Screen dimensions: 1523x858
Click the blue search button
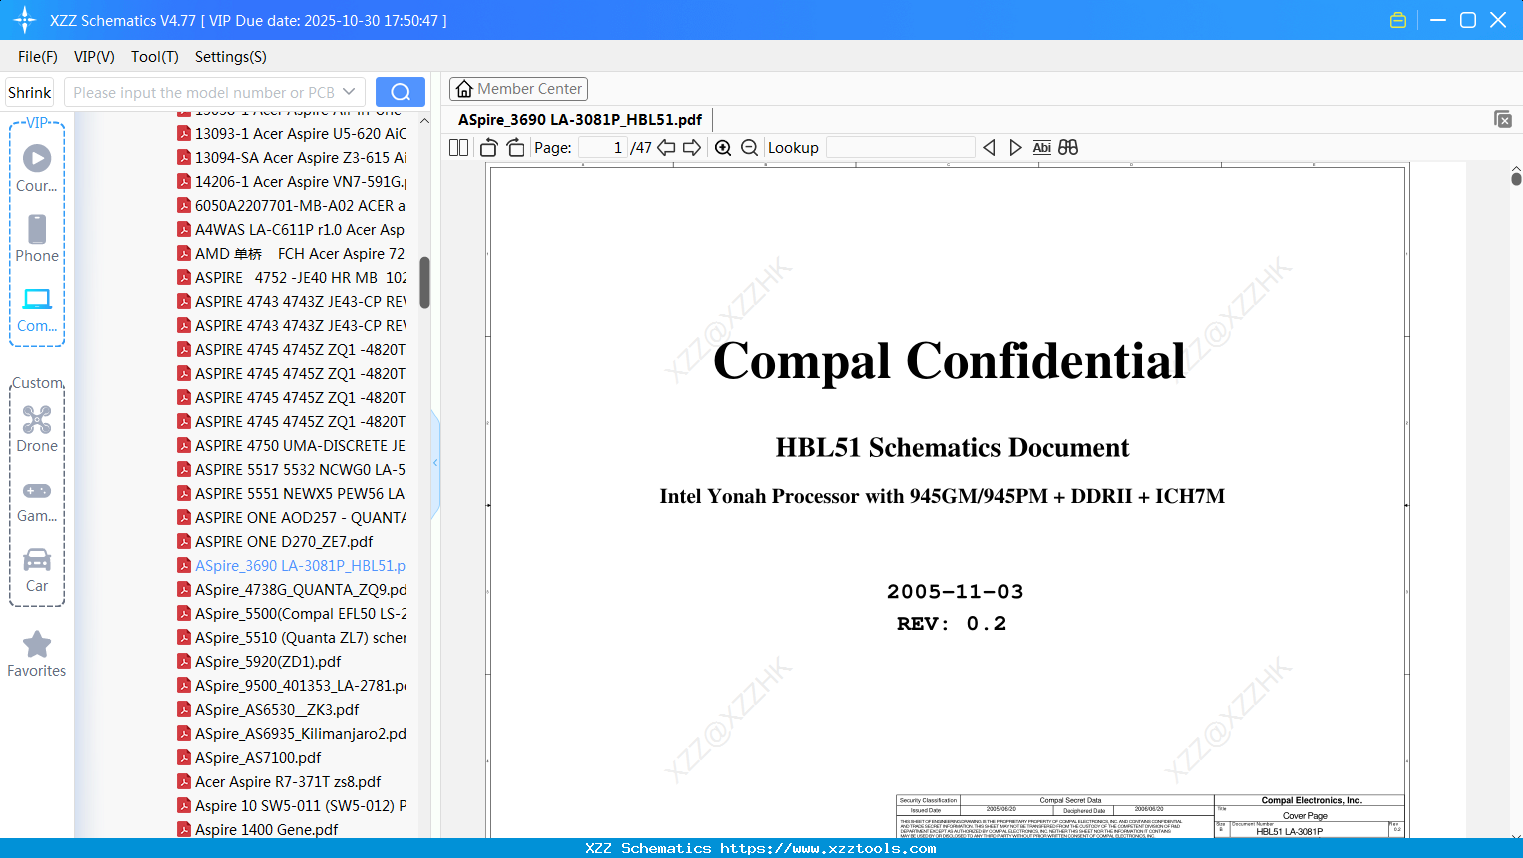(400, 92)
